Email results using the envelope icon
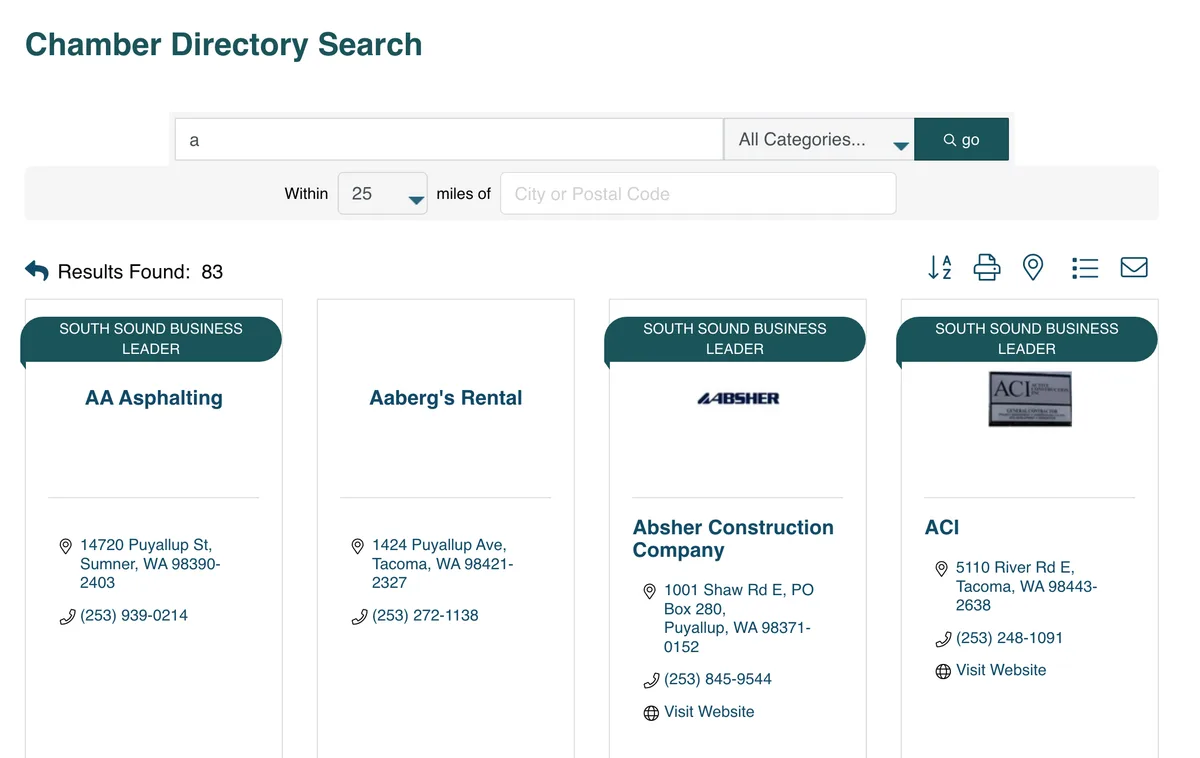Viewport: 1200px width, 758px height. tap(1134, 268)
